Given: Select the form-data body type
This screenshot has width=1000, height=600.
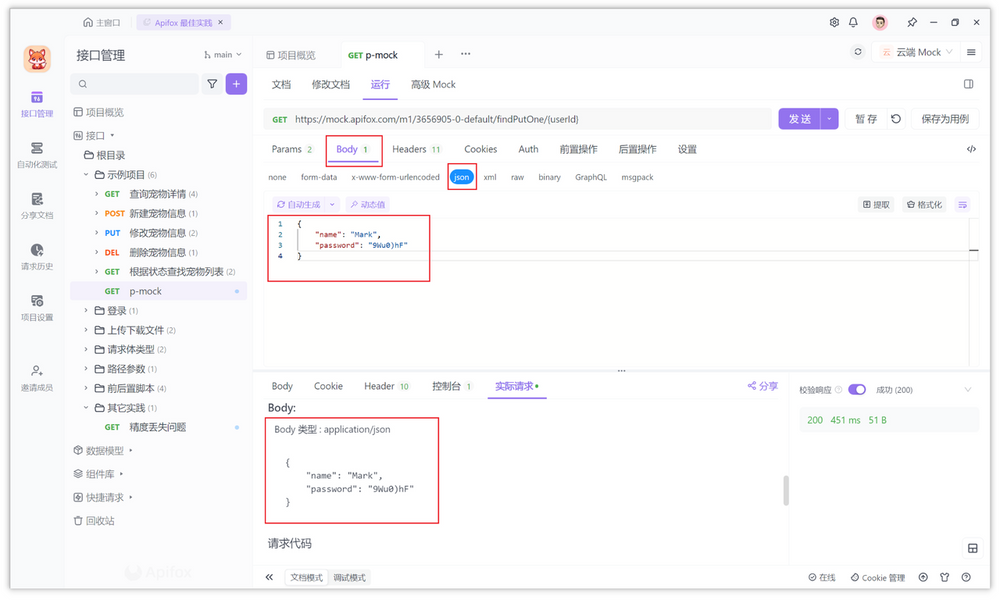Looking at the screenshot, I should coord(319,177).
